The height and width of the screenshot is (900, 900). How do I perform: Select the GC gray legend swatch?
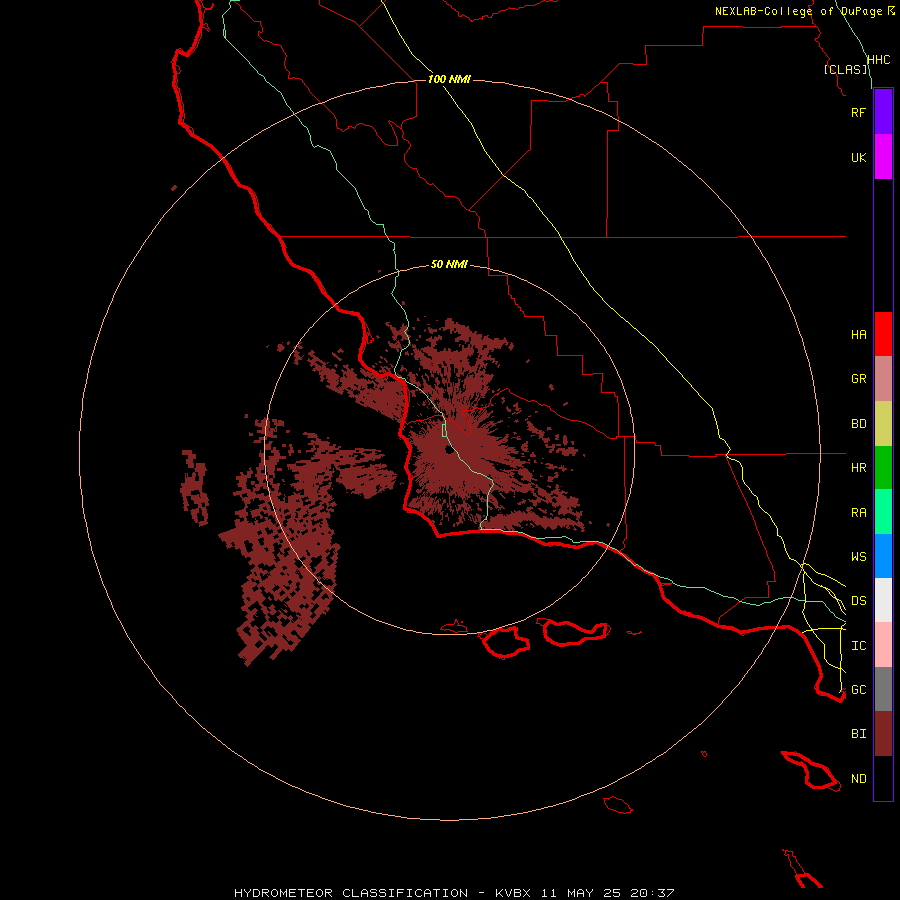[x=883, y=689]
